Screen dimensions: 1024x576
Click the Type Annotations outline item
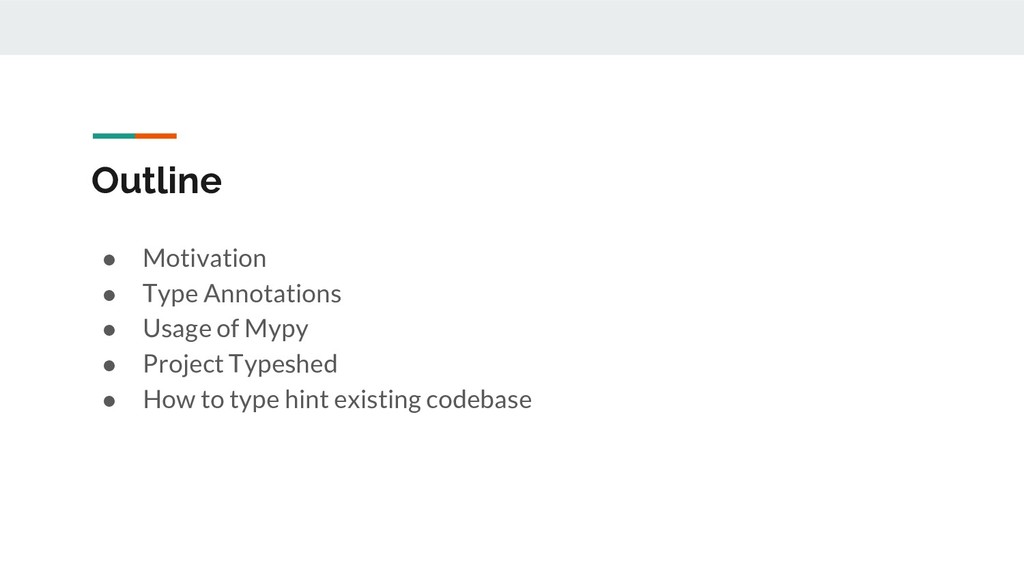[241, 294]
